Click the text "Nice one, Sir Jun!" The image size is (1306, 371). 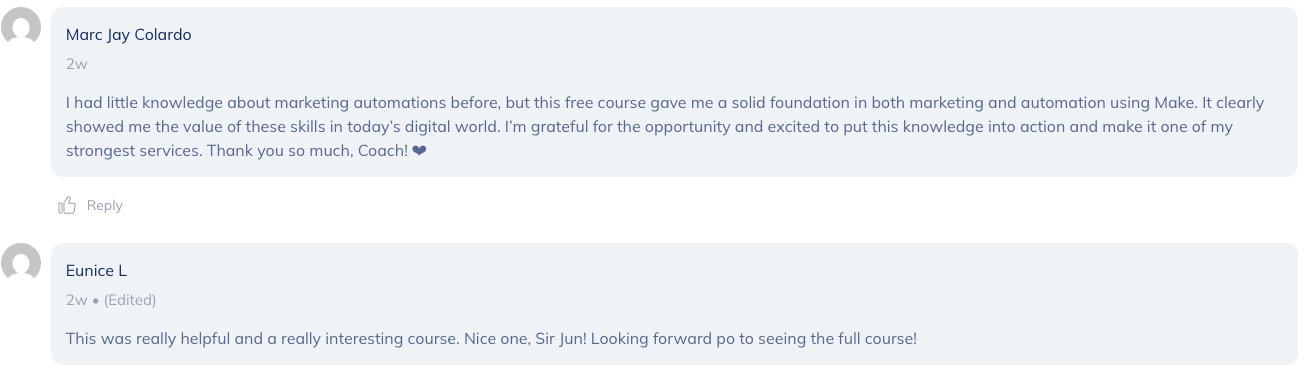pos(527,338)
